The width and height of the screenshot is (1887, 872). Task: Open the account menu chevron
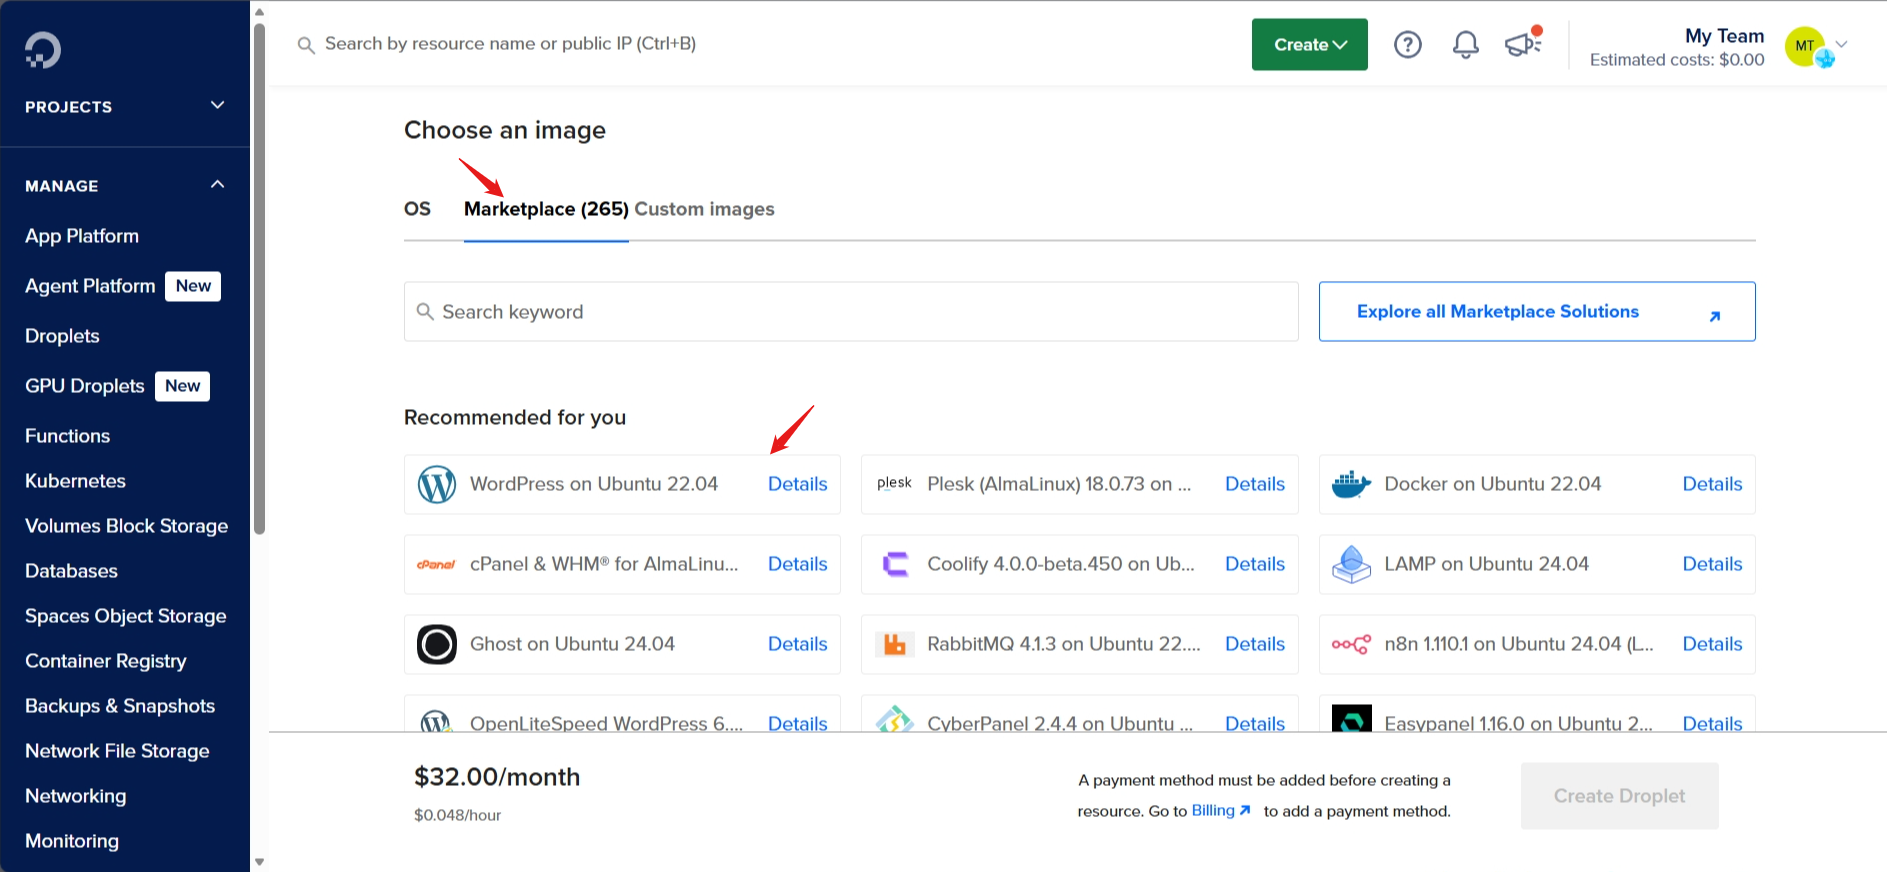coord(1841,44)
